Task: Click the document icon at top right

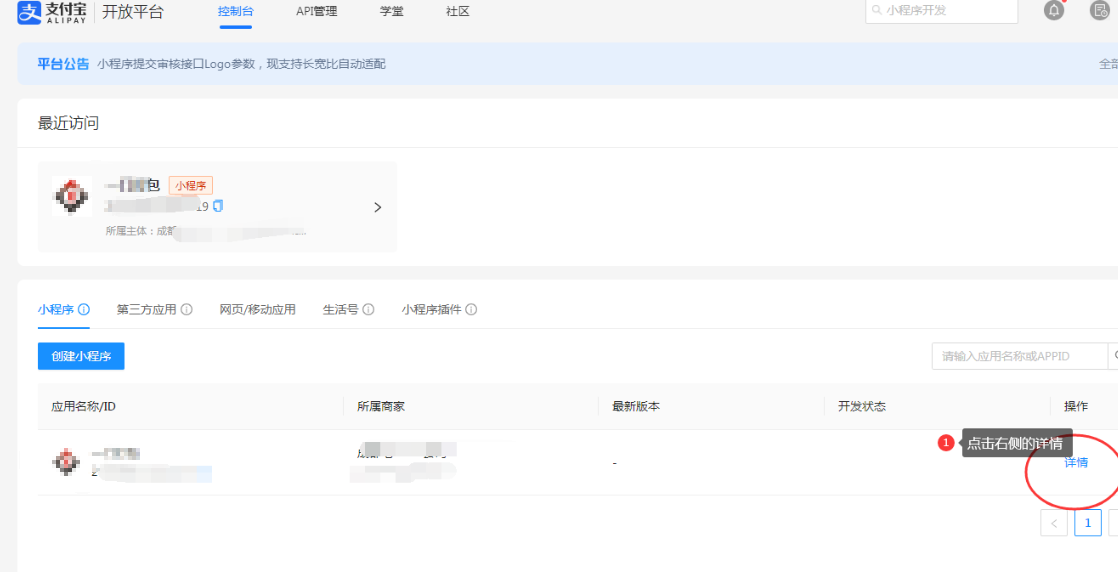Action: tap(1099, 11)
